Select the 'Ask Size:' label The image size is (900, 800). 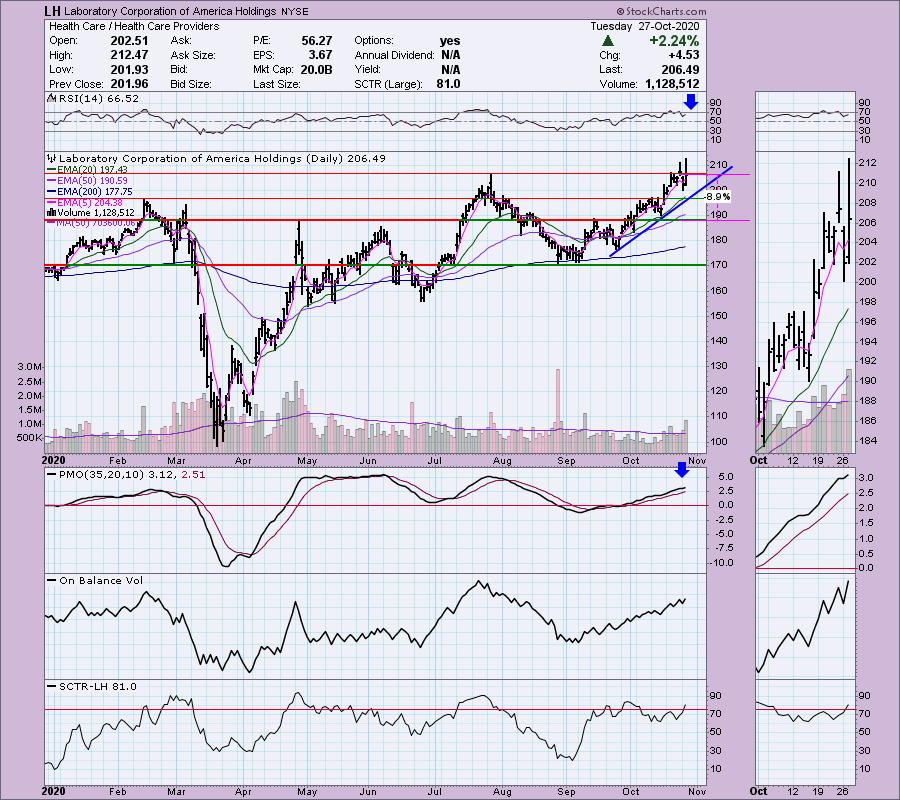(x=193, y=55)
